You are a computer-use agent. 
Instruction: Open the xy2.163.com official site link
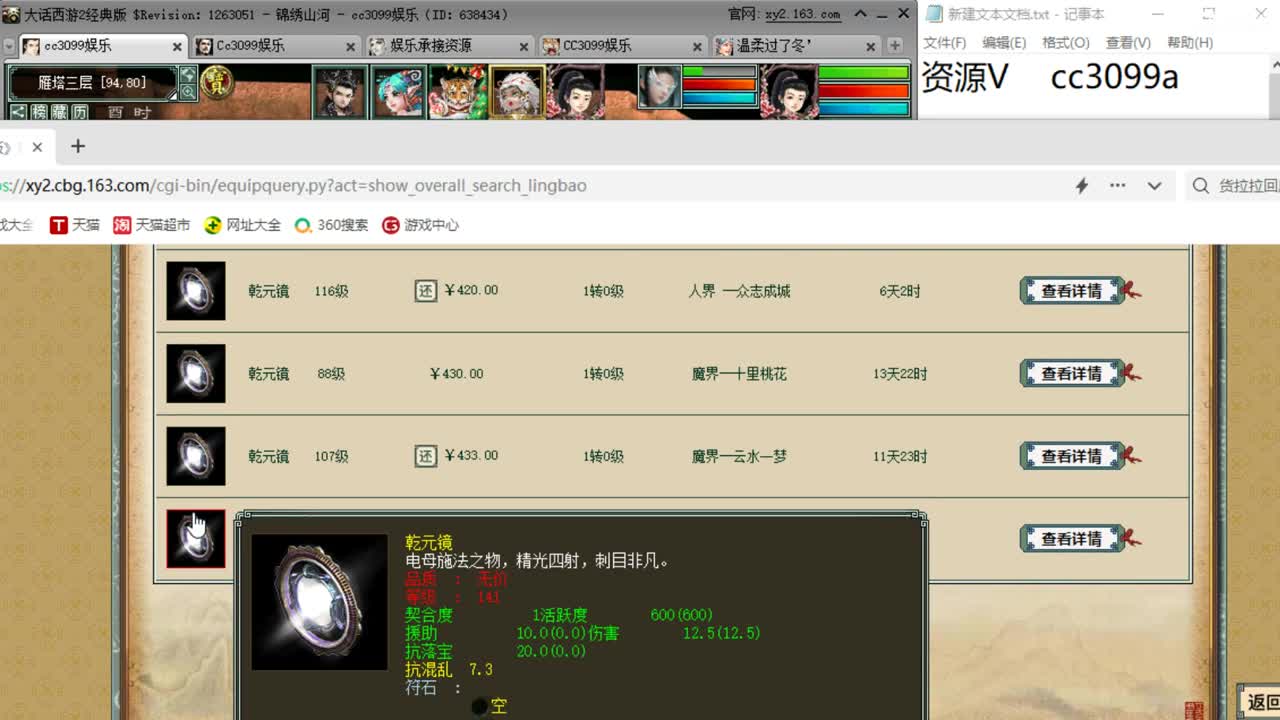802,14
